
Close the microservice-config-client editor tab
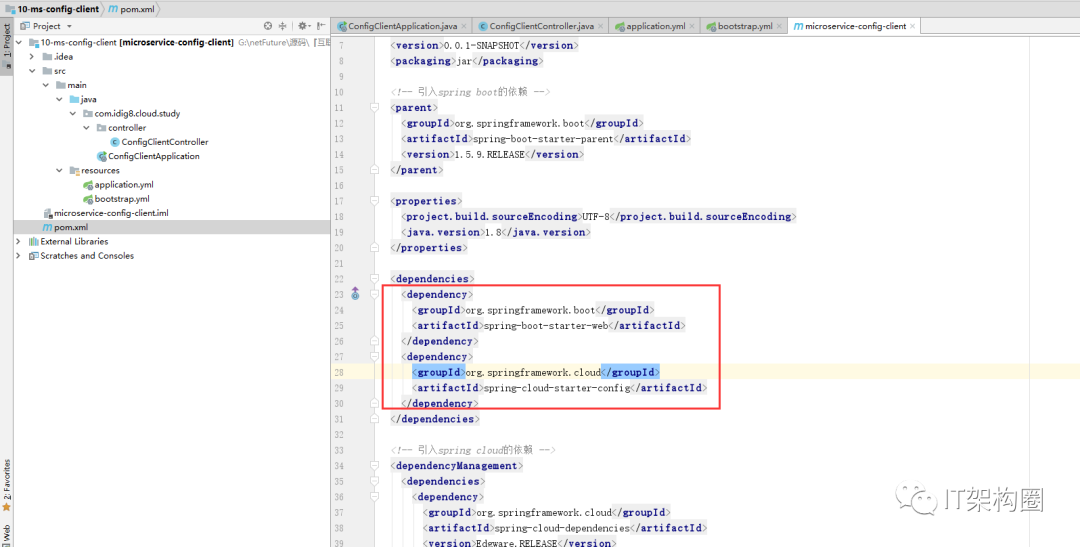pos(913,26)
